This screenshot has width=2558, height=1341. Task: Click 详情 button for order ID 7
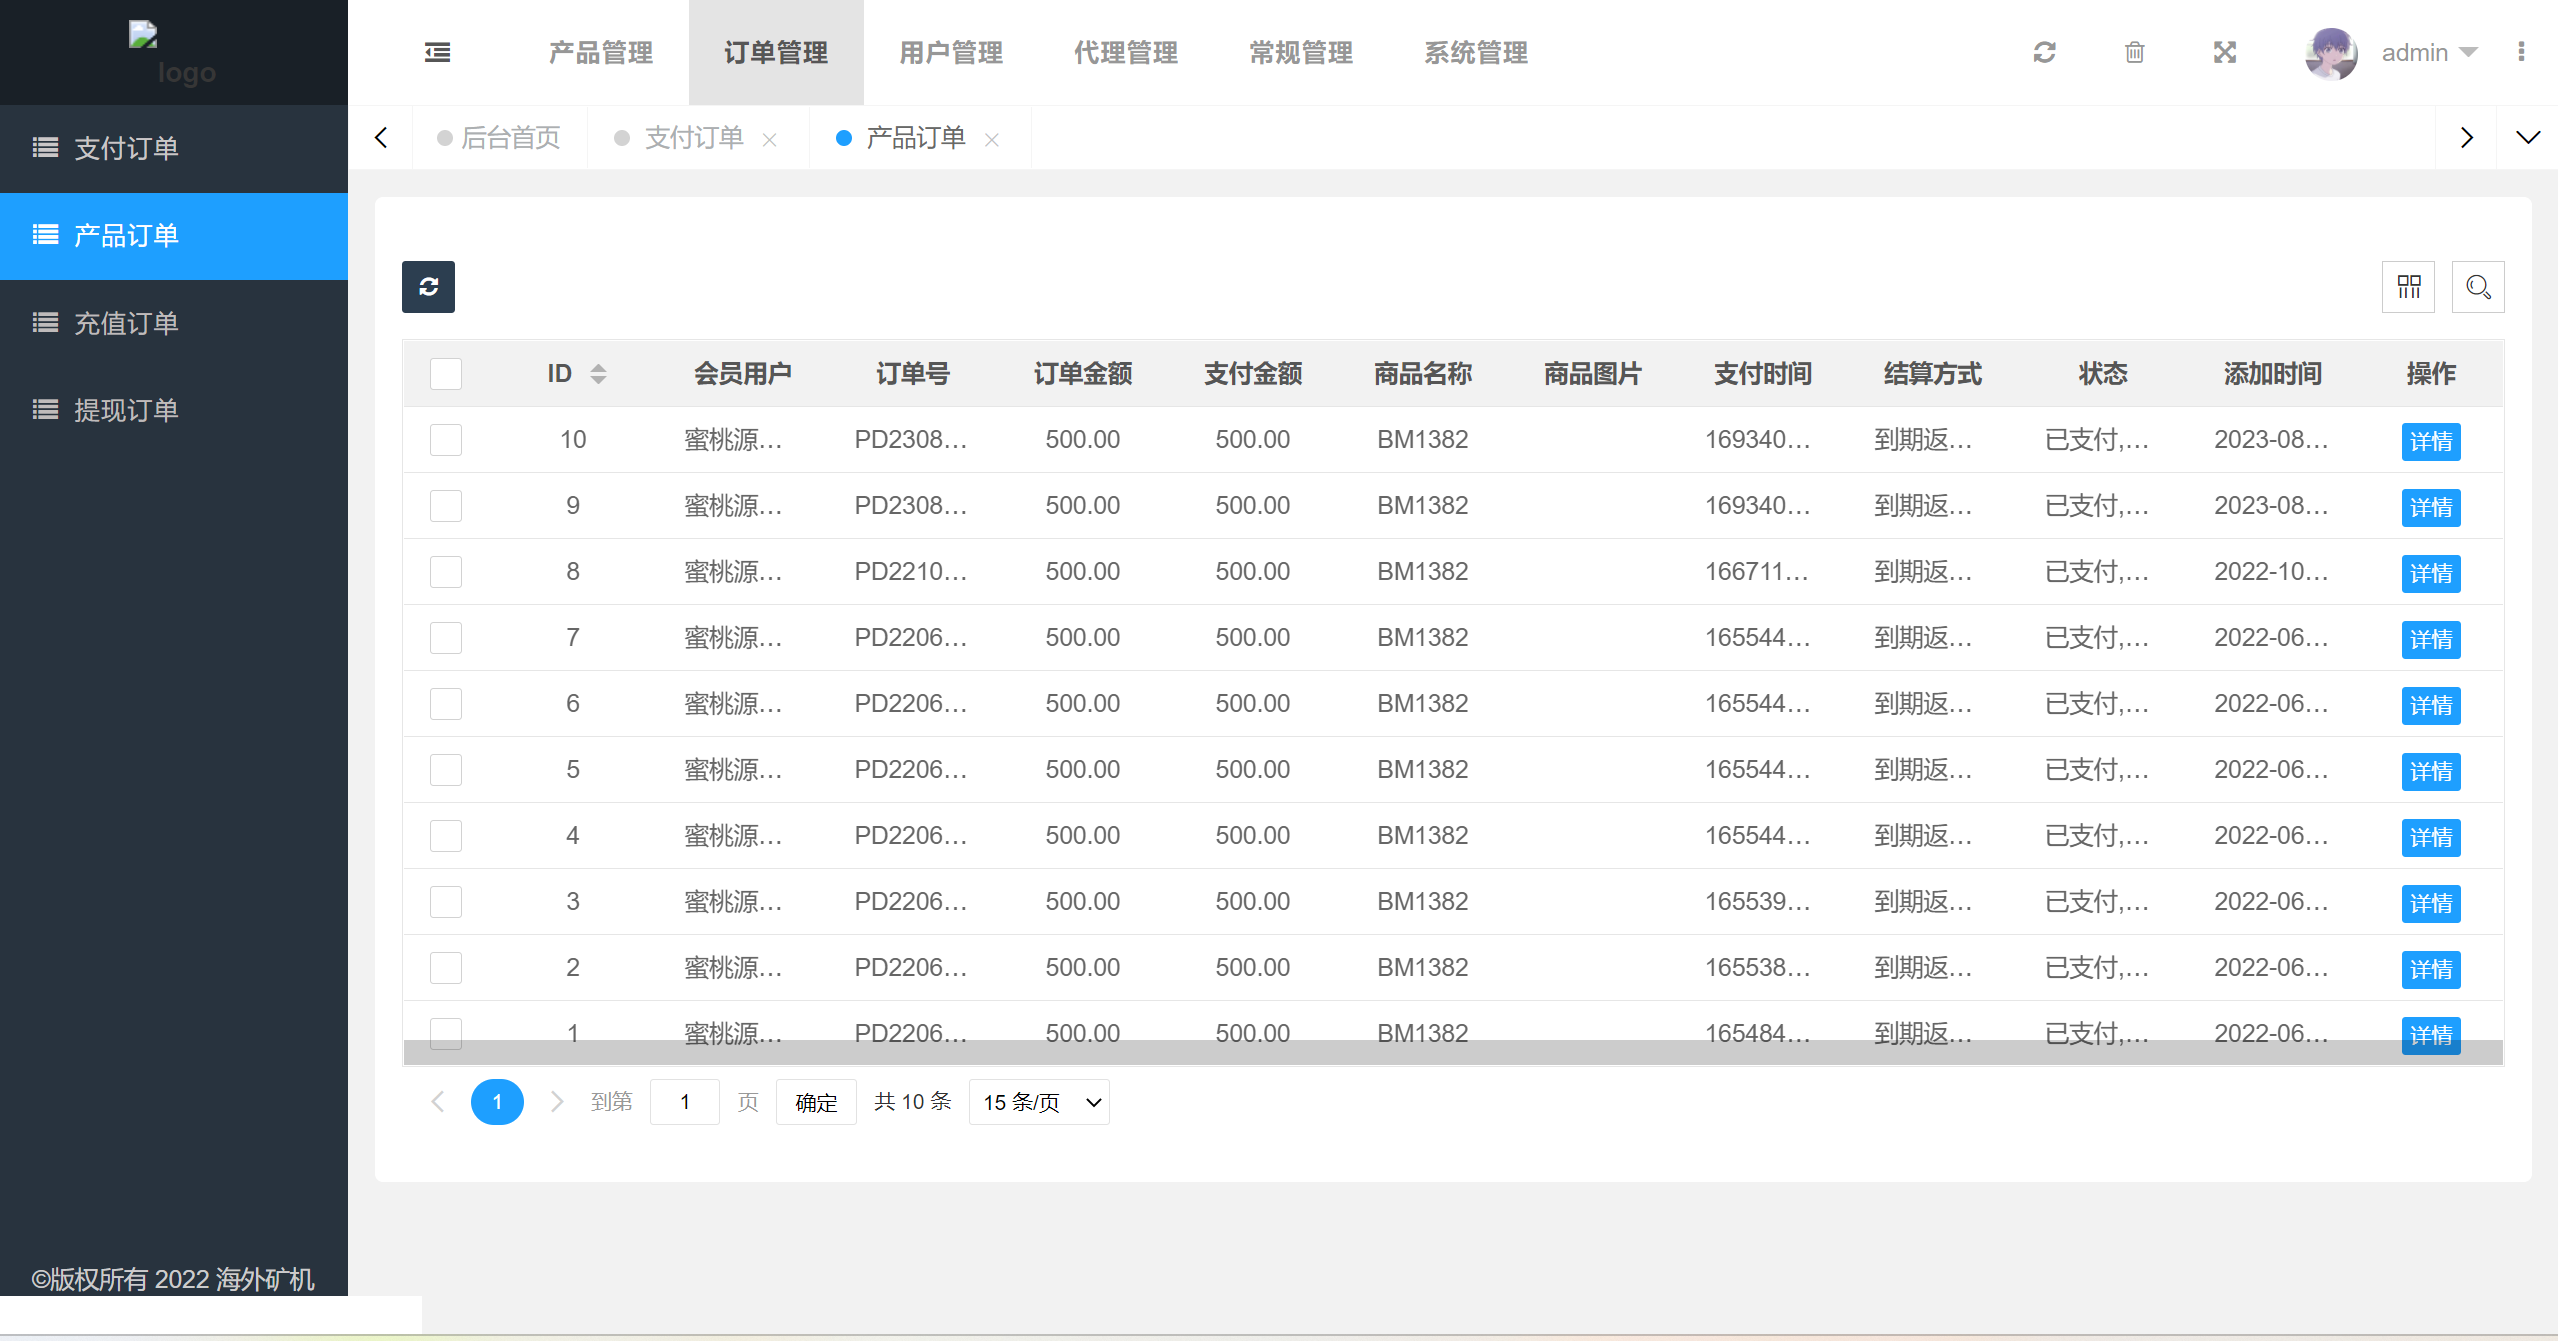point(2431,639)
